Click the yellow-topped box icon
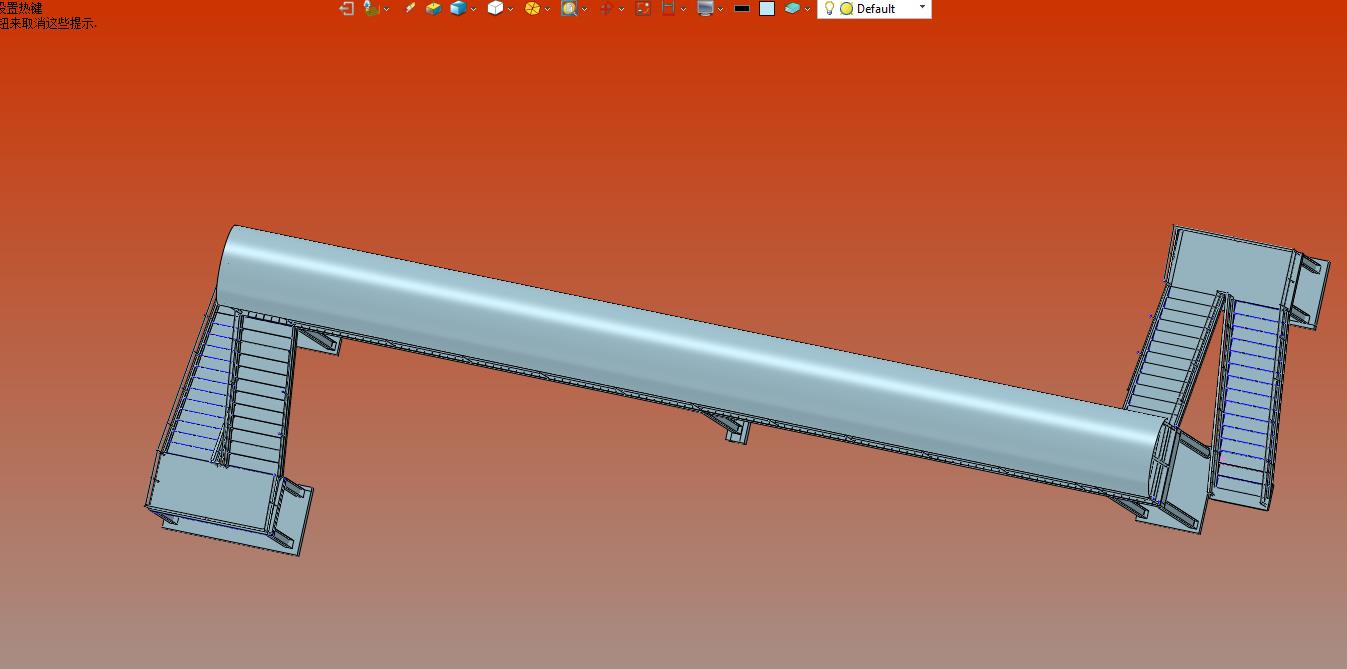1347x669 pixels. (x=433, y=8)
